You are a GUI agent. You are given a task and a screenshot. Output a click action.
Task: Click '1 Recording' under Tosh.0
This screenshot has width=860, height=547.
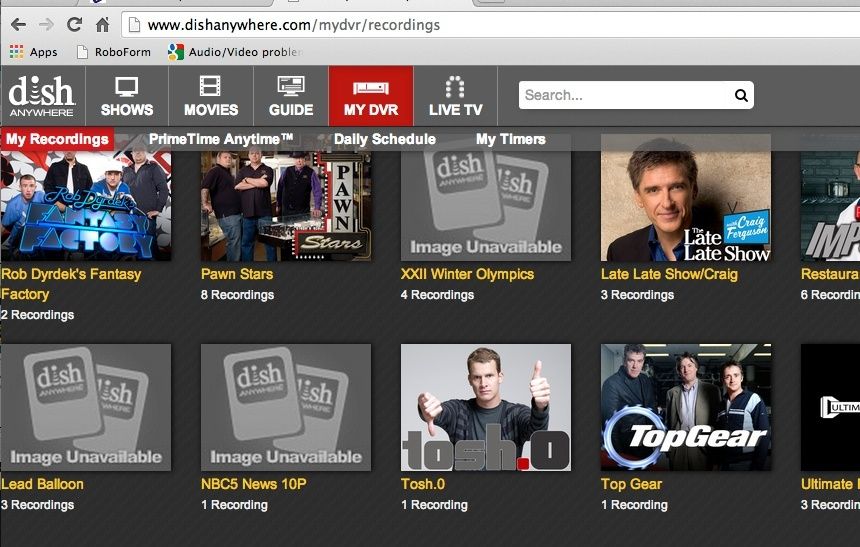click(x=434, y=505)
